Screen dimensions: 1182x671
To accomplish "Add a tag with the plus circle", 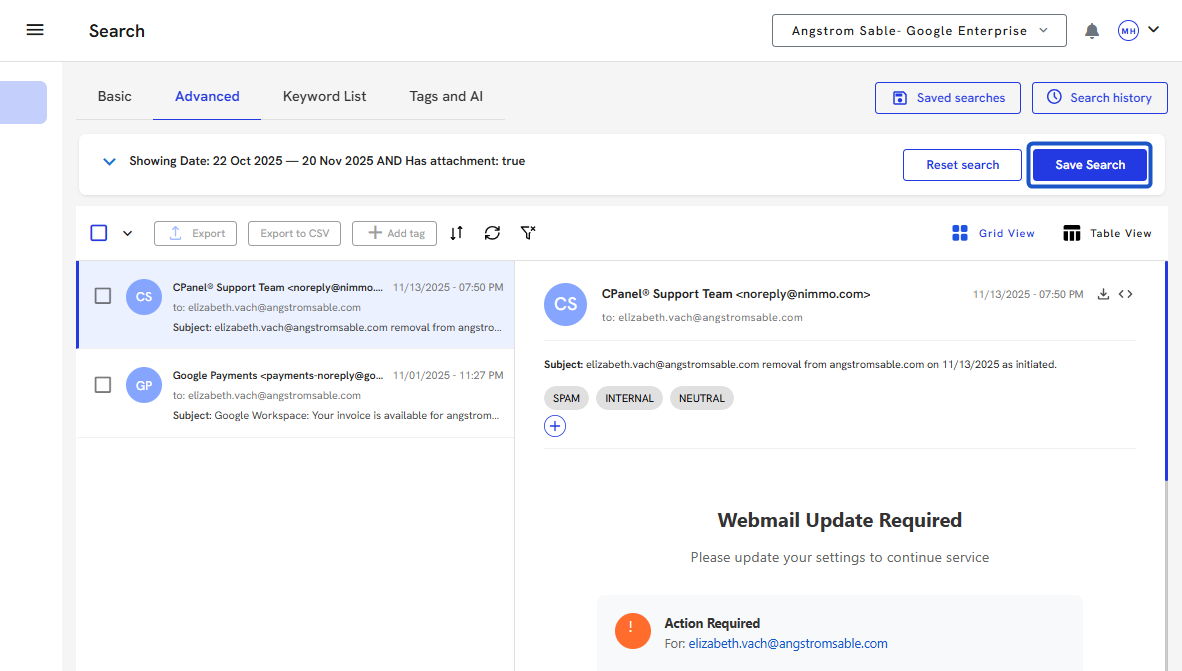I will (x=555, y=426).
